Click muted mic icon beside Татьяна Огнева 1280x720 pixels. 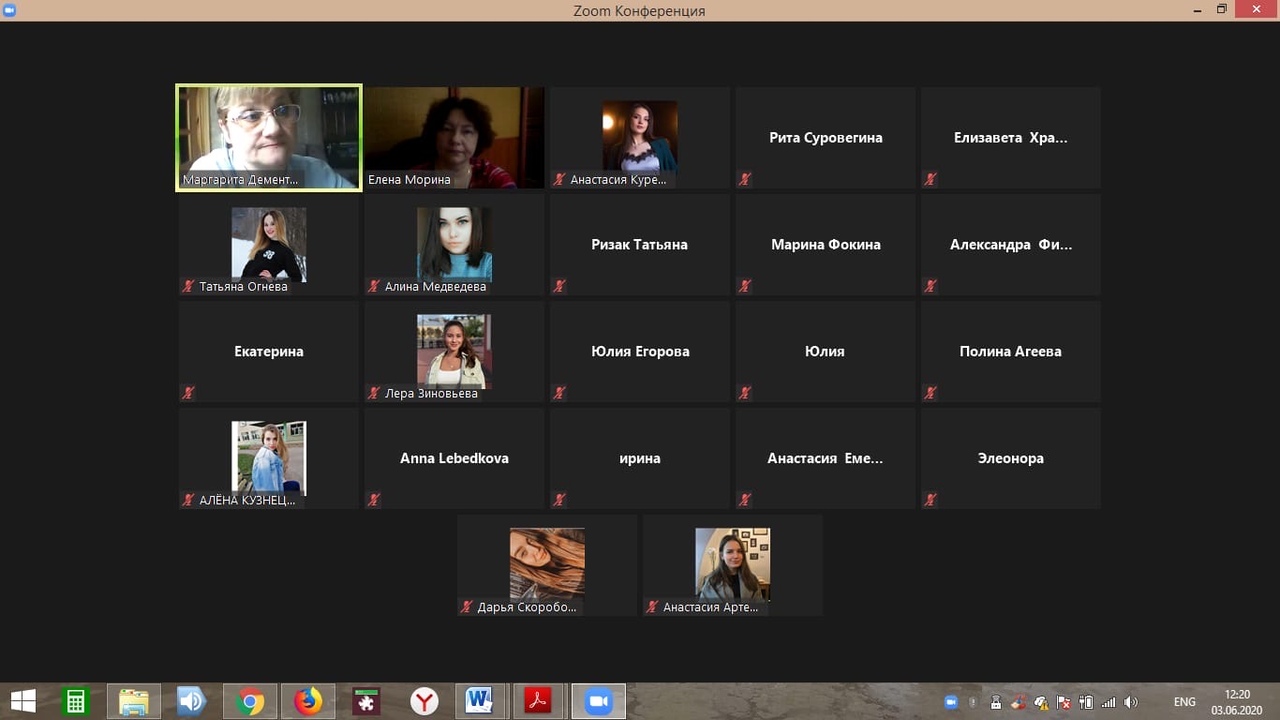[188, 286]
